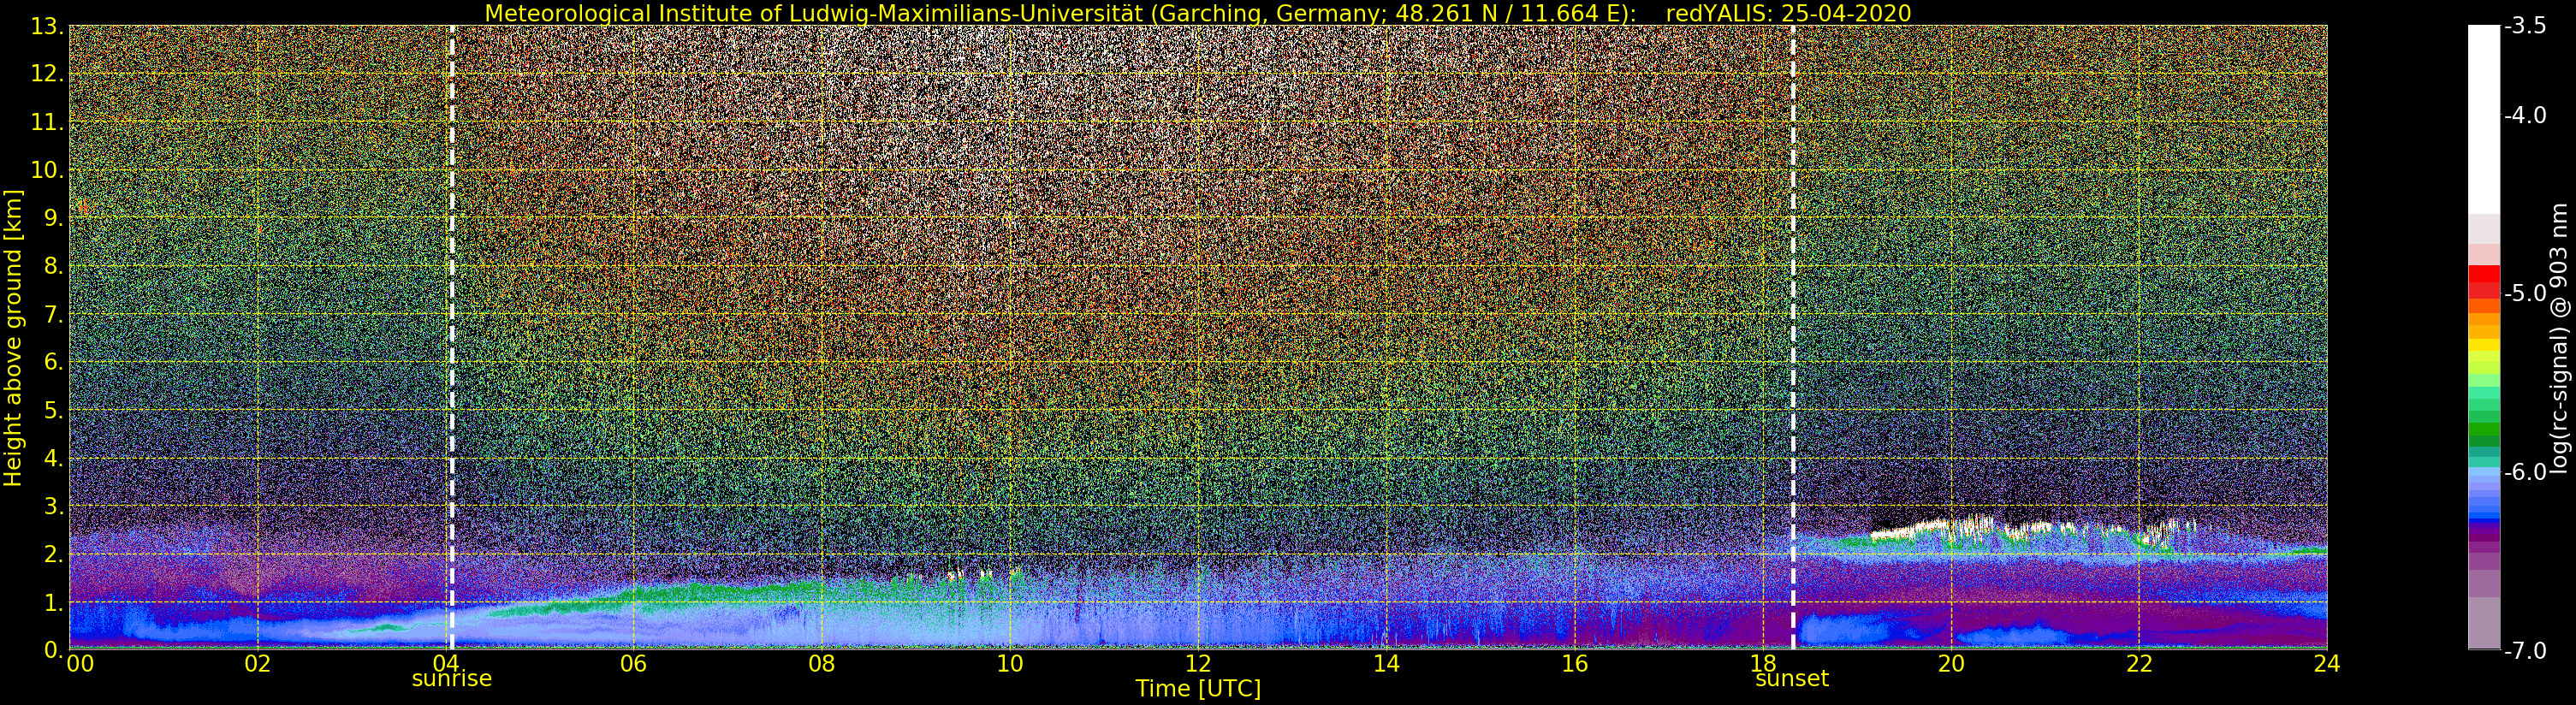Click the blue band of the colorbar
The image size is (2576, 705).
[x=2483, y=508]
